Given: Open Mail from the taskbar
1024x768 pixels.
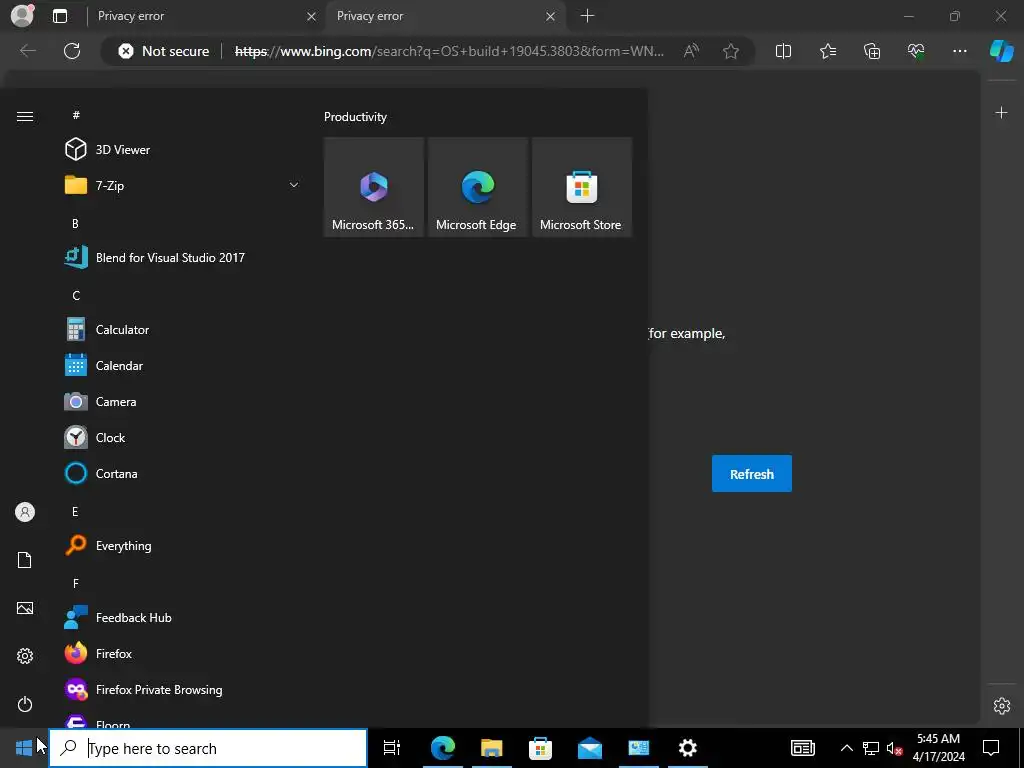Looking at the screenshot, I should [x=590, y=748].
